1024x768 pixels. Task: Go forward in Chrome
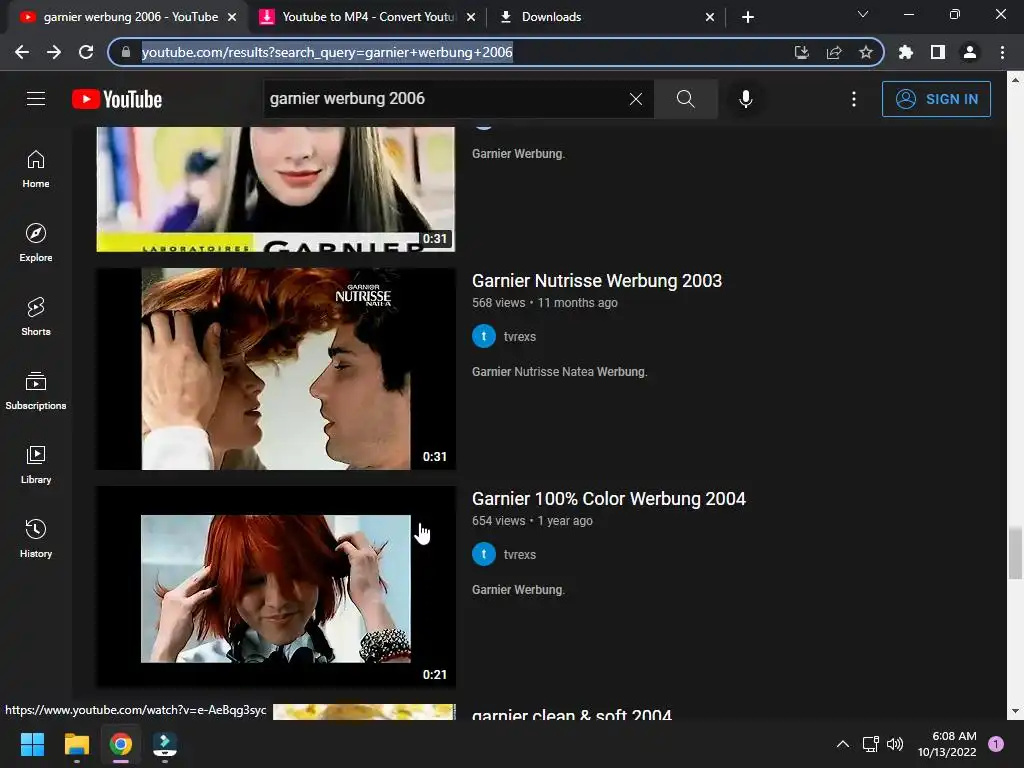pos(54,52)
